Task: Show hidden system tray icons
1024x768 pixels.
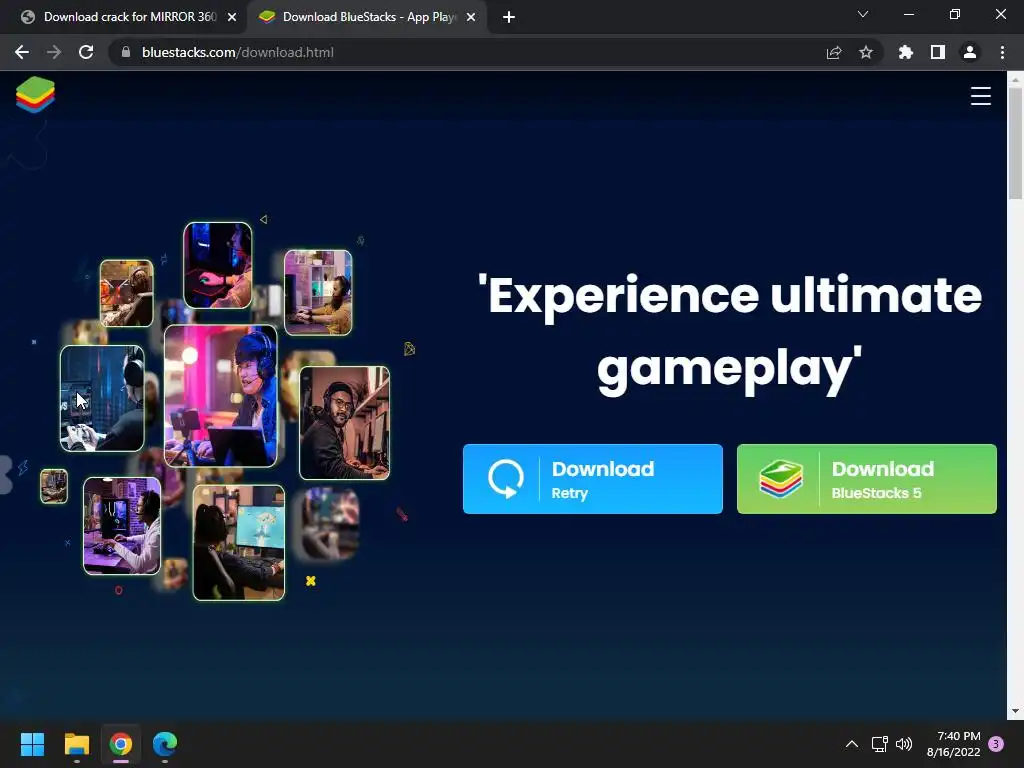Action: (852, 744)
